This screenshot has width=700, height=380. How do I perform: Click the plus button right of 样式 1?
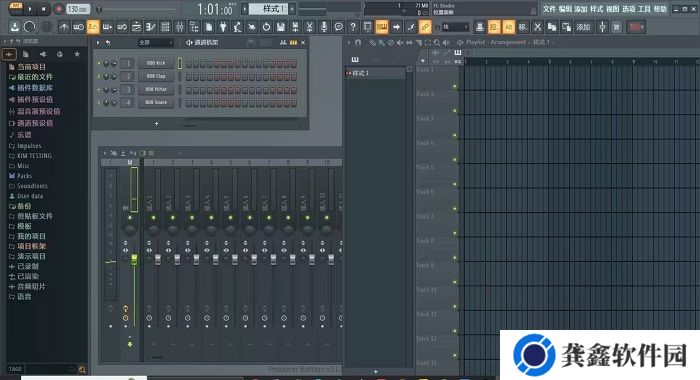click(x=292, y=8)
